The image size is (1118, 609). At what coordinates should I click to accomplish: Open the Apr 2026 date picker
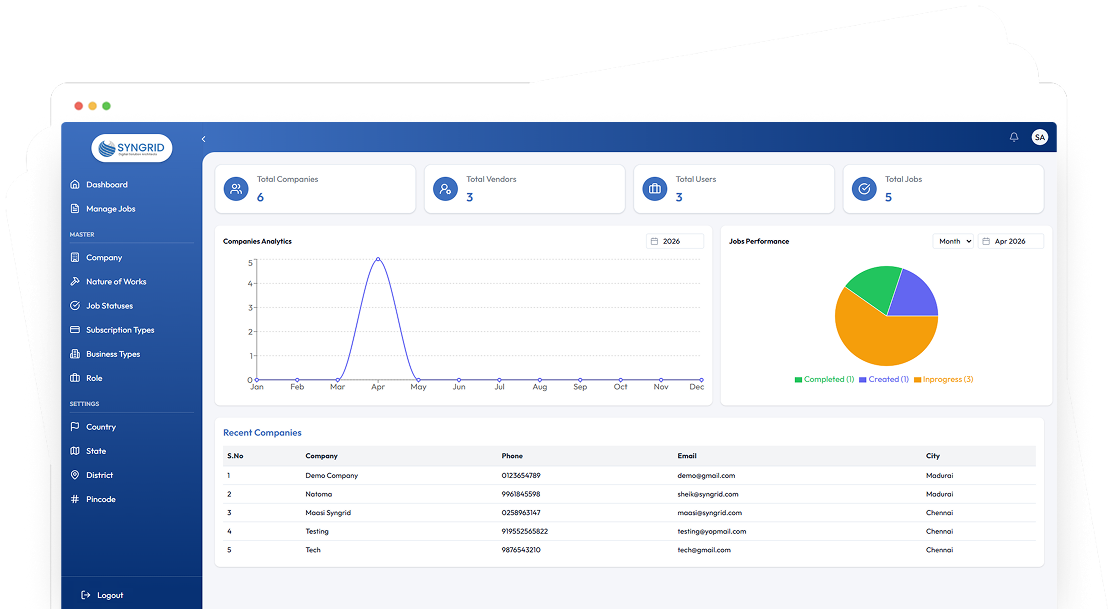coord(1010,241)
